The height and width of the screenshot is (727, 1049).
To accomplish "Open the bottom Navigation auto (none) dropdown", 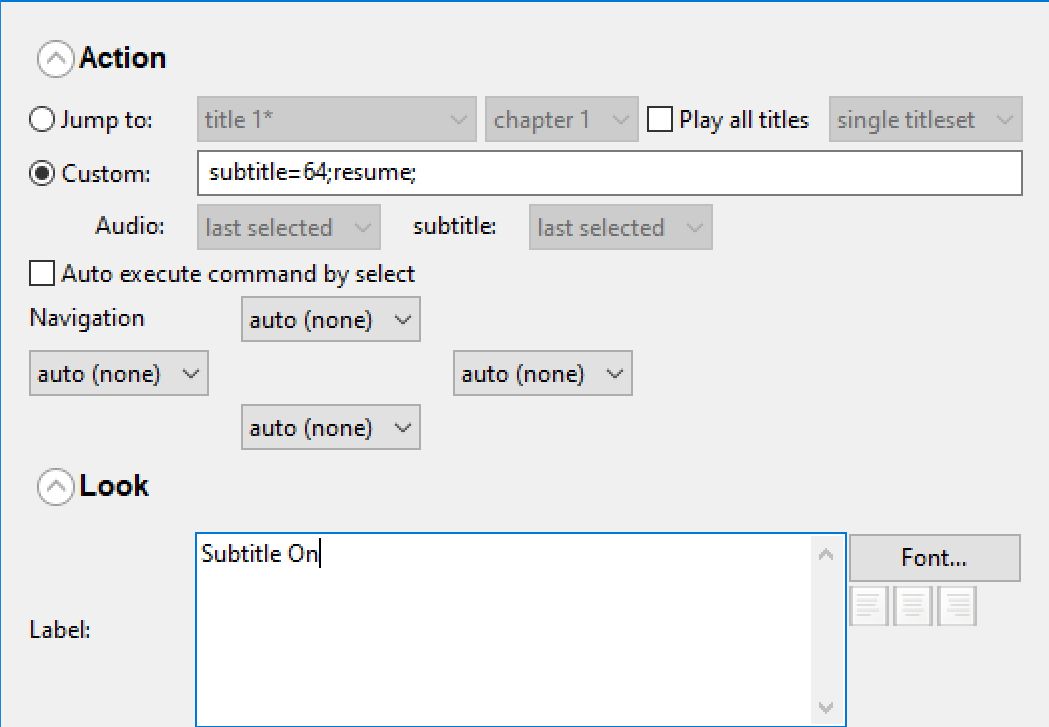I will pos(331,429).
